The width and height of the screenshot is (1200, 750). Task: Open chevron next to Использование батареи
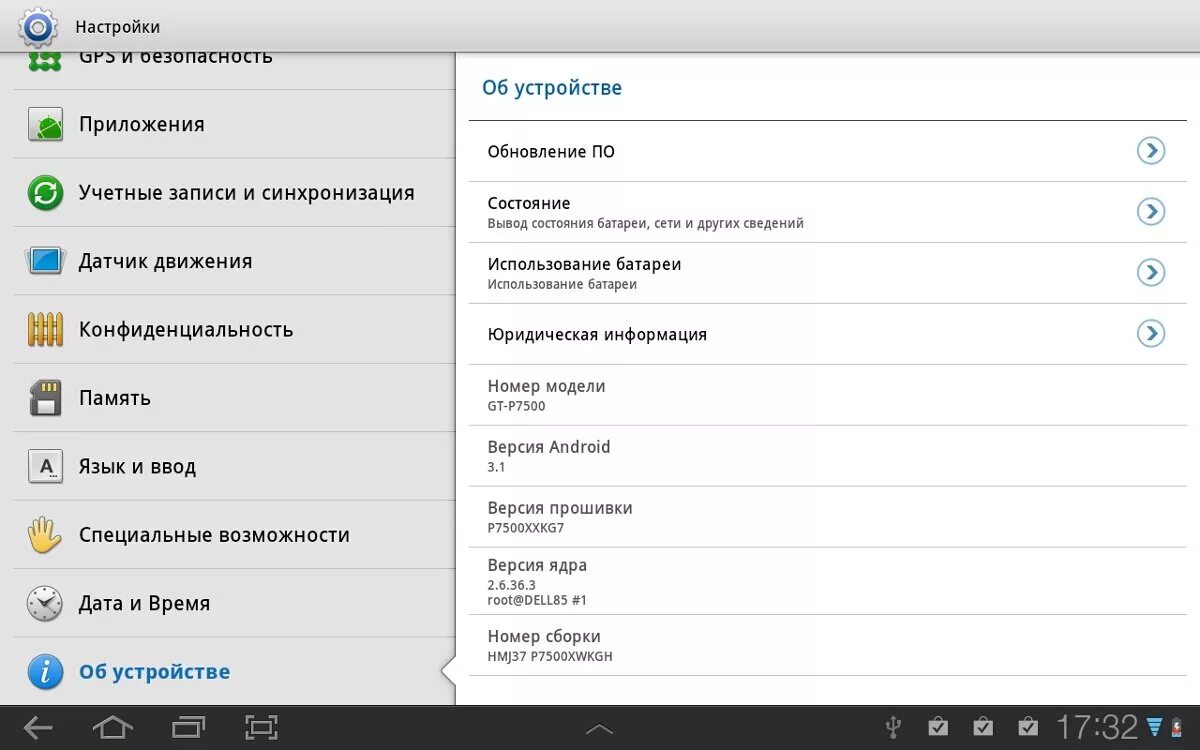(x=1151, y=273)
